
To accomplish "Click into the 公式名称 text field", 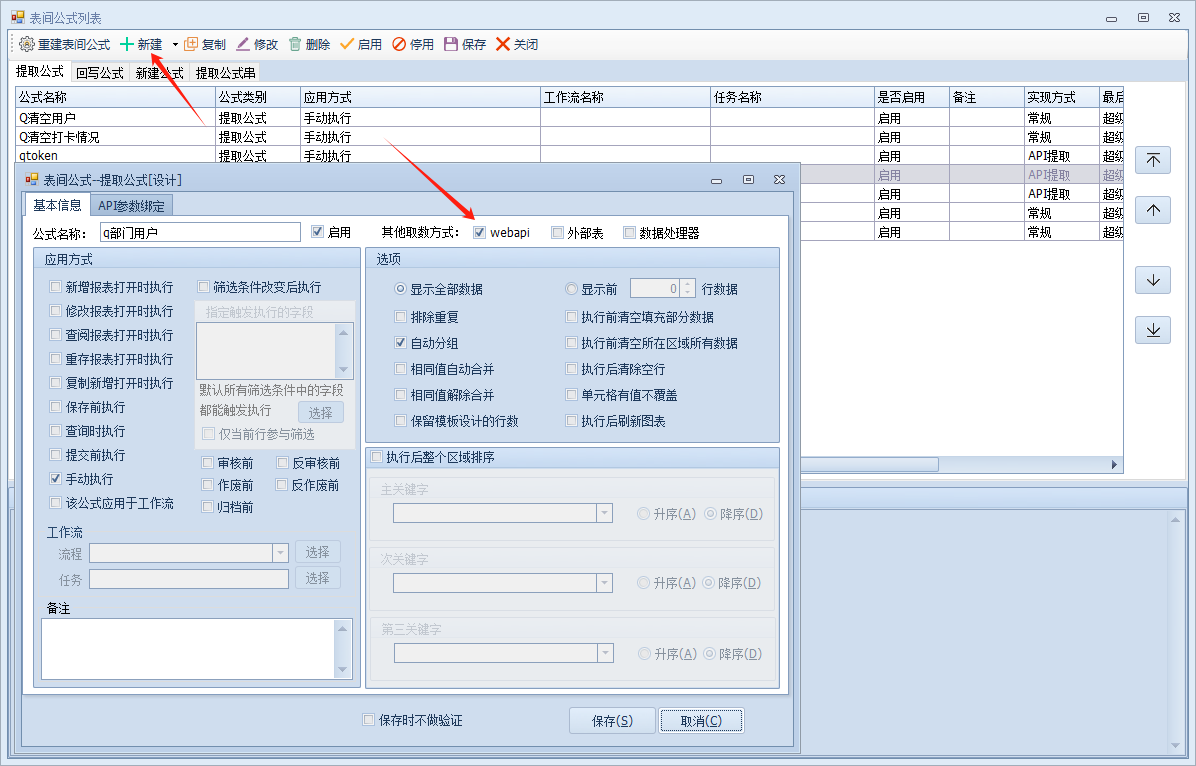I will [x=200, y=232].
